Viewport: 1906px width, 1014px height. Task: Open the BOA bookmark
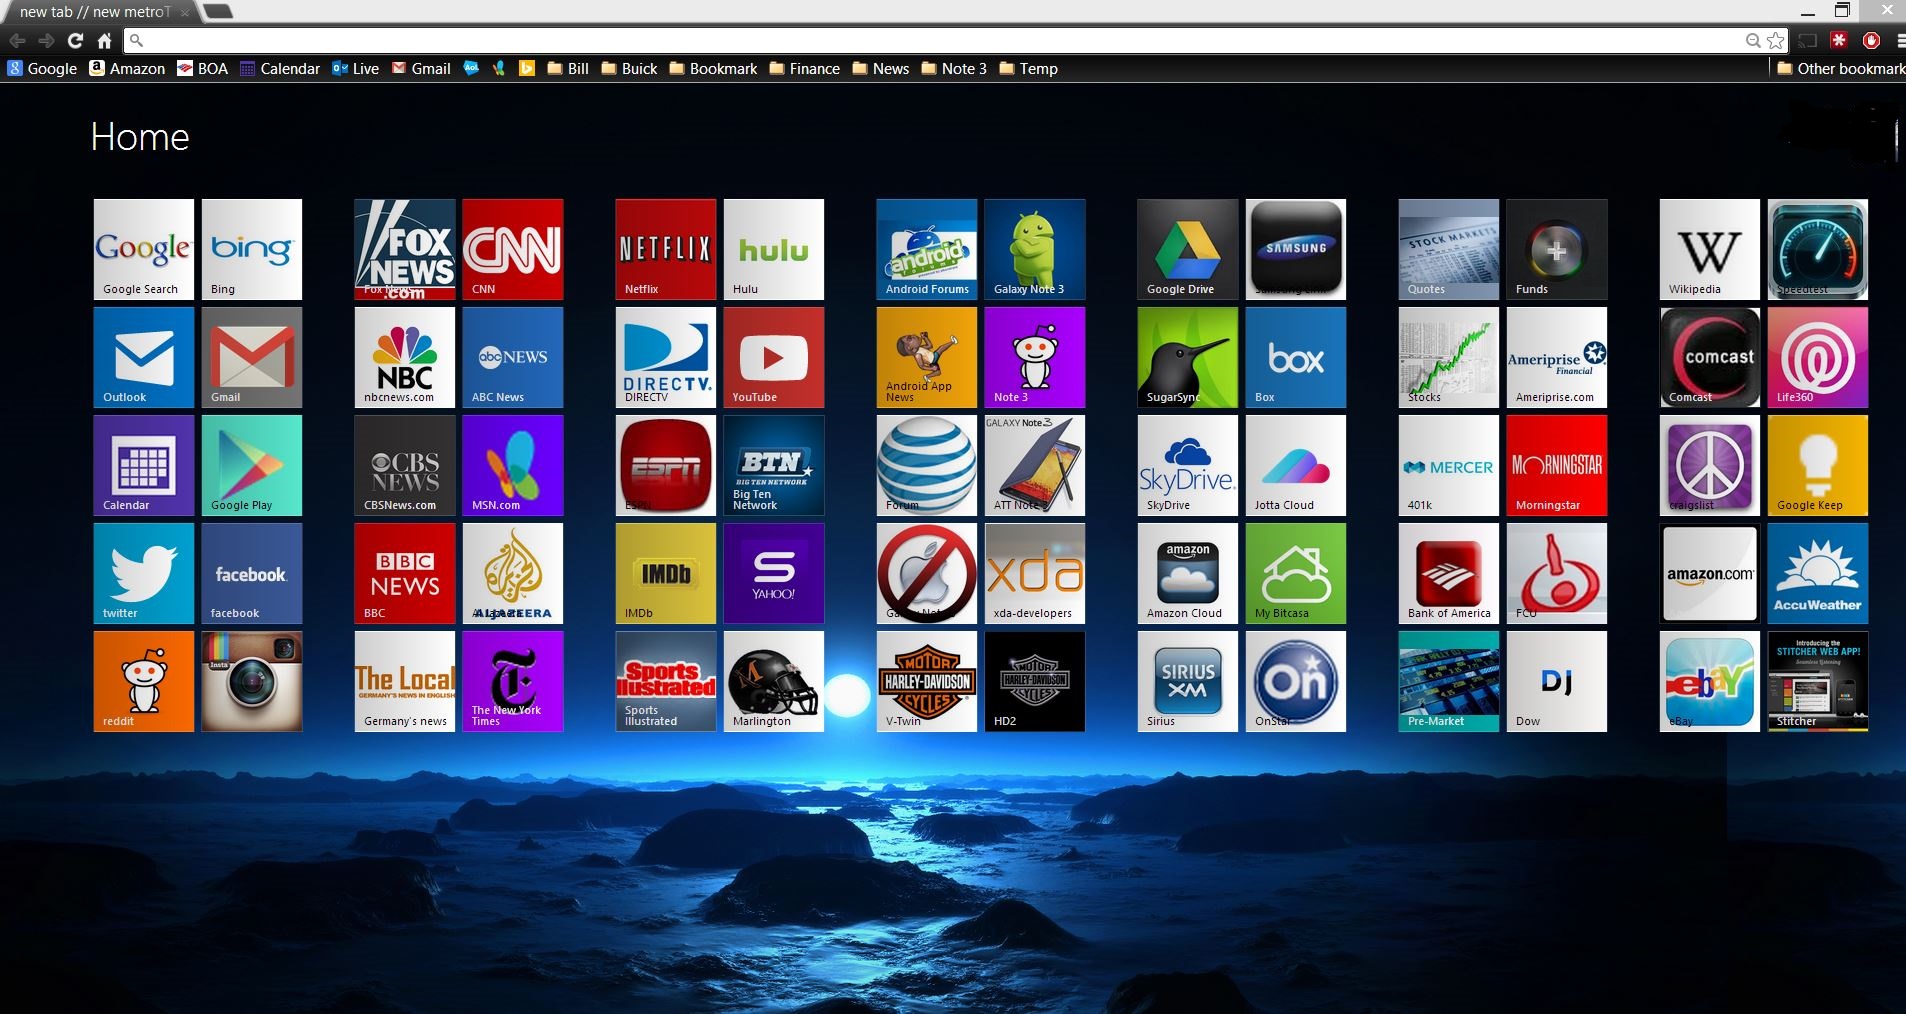tap(202, 68)
